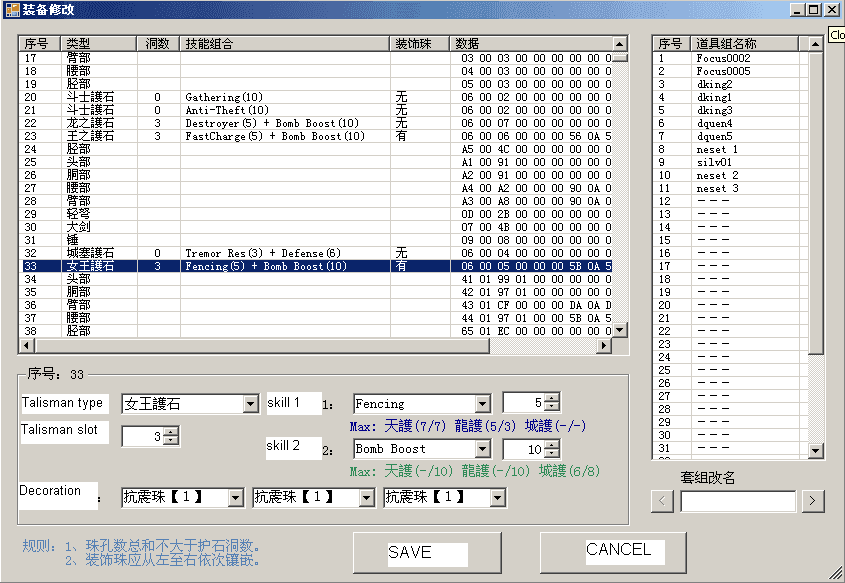Increase the skill 2 value of 10
The image size is (845, 583).
coord(551,445)
